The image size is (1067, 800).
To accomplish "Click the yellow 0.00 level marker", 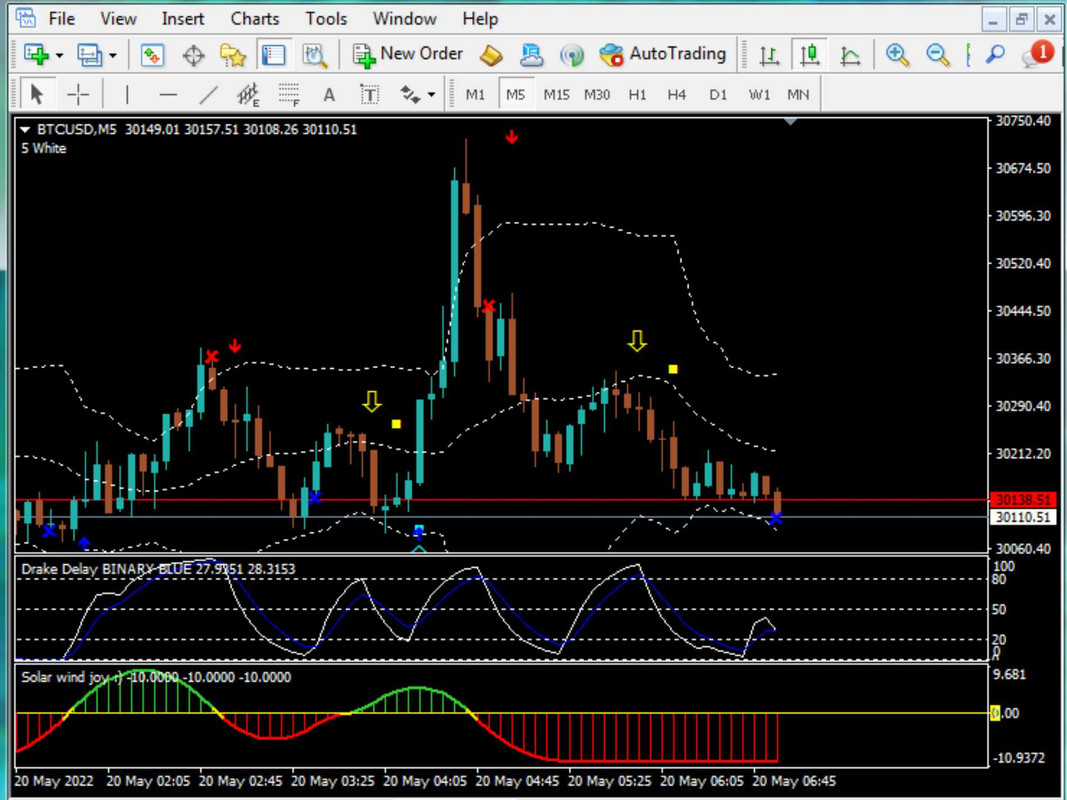I will (1004, 713).
